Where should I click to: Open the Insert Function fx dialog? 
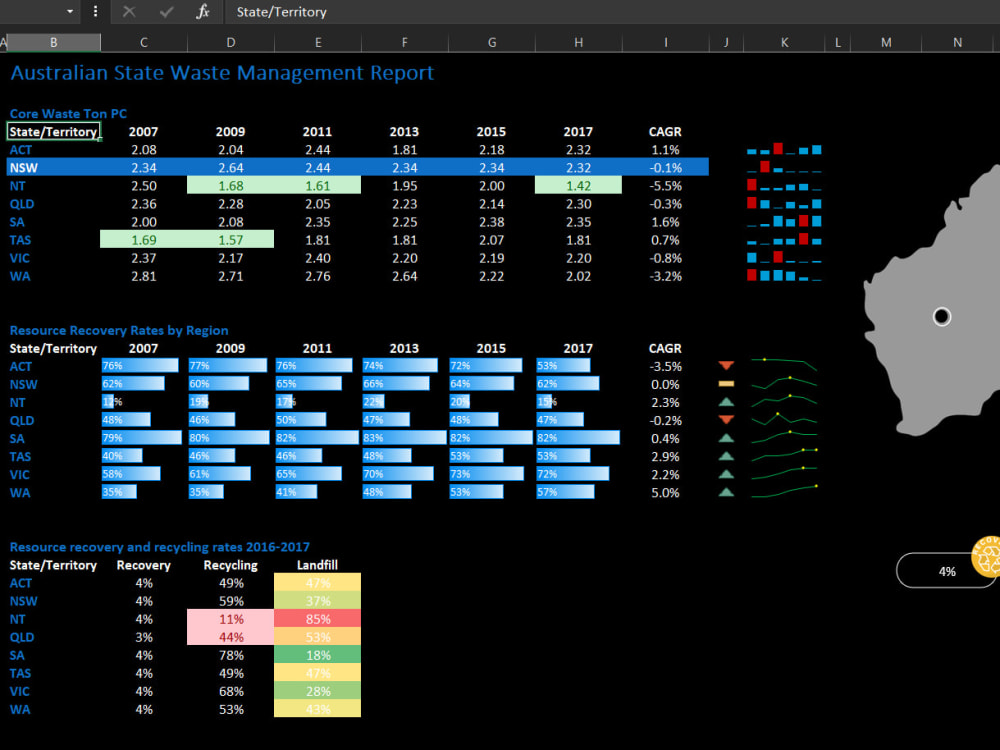coord(203,11)
